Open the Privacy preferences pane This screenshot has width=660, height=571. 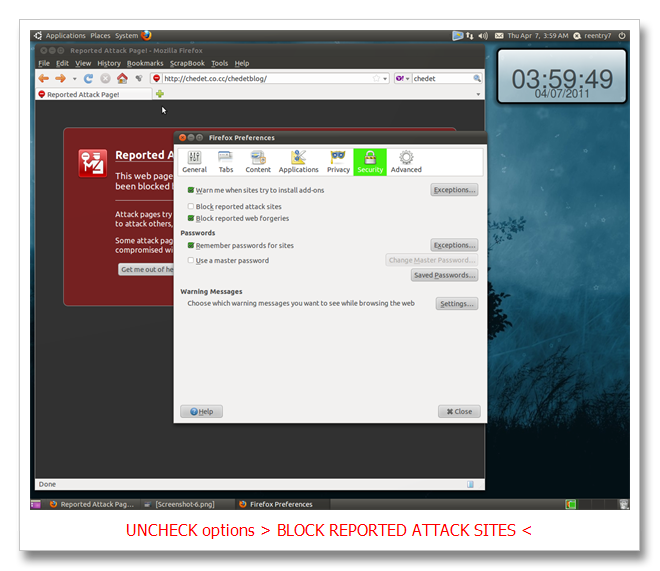pos(338,162)
